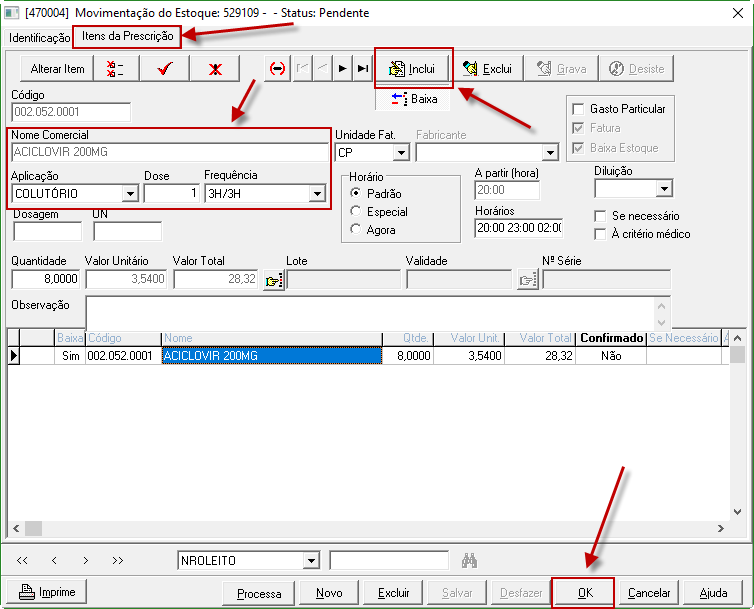Select the ACICLOVIR 200MG row name cell
Screen dimensions: 754x609
point(272,355)
